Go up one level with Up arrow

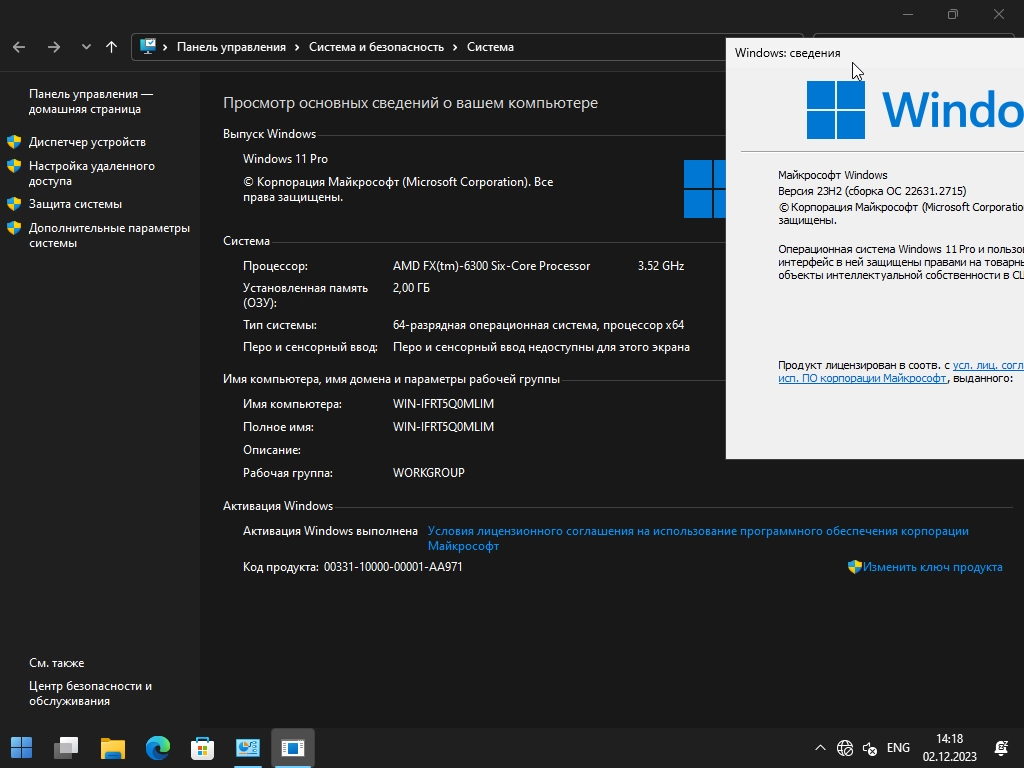point(111,47)
